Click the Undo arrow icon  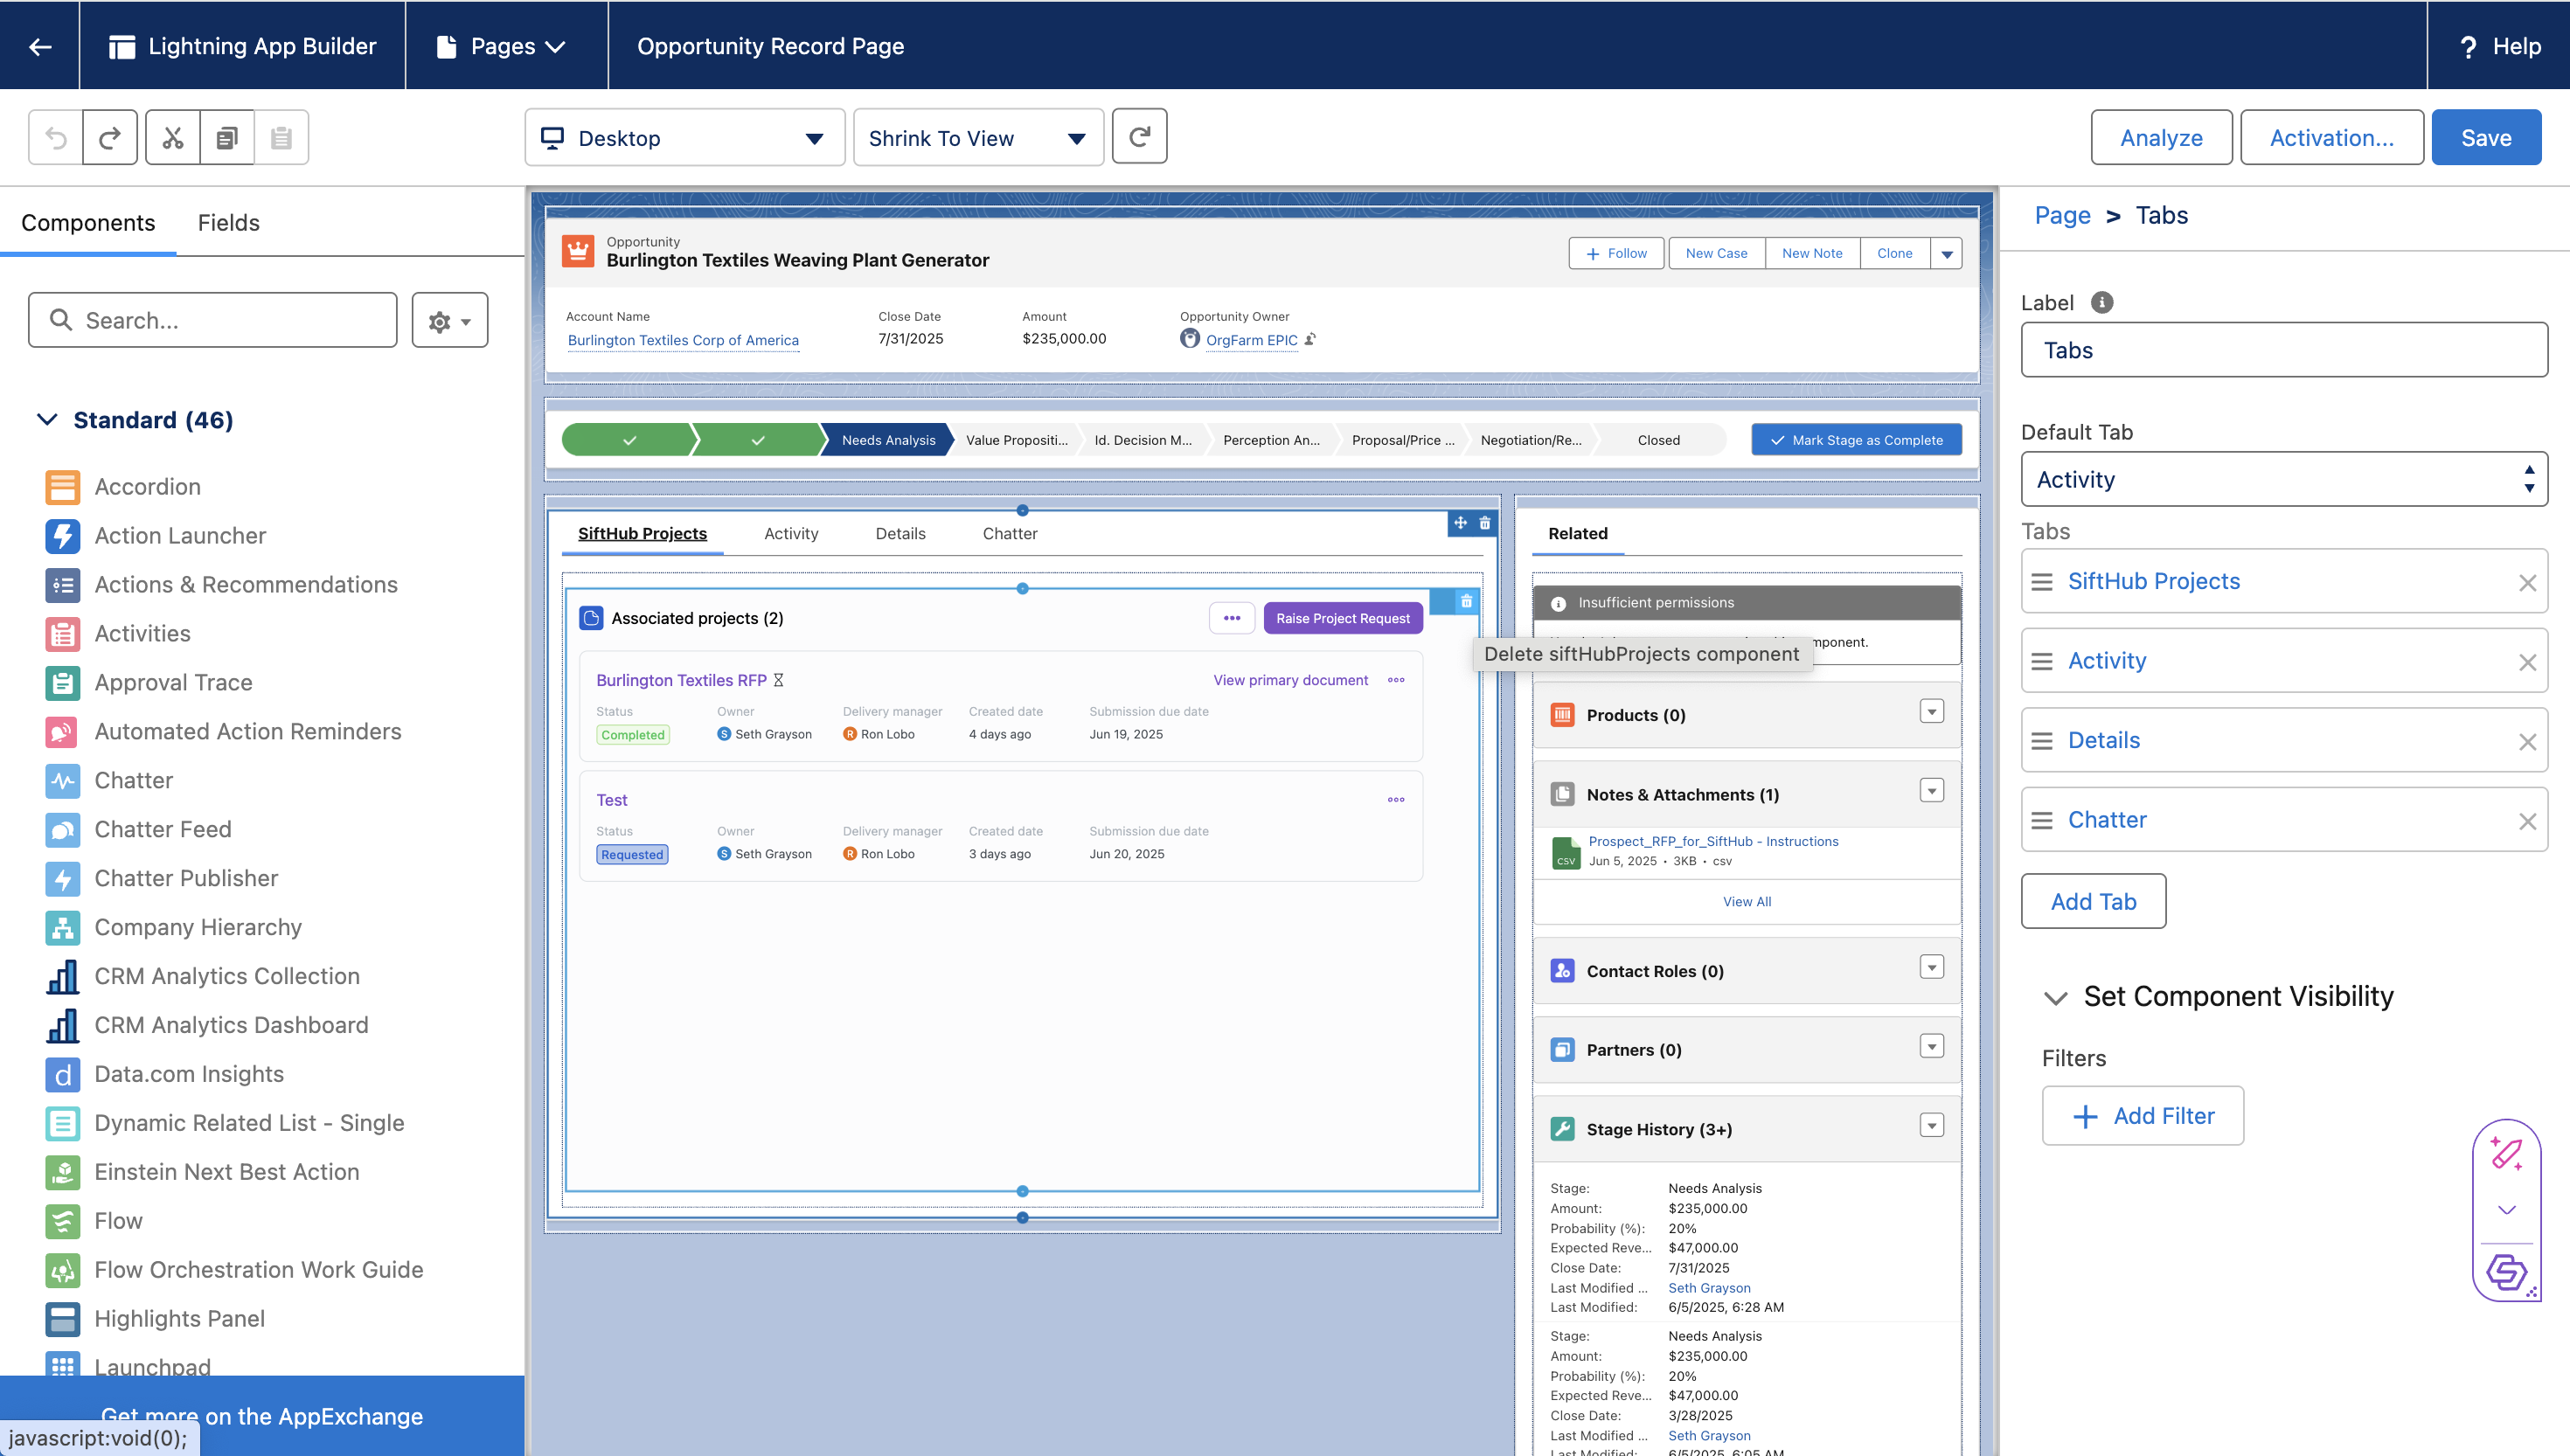click(56, 137)
